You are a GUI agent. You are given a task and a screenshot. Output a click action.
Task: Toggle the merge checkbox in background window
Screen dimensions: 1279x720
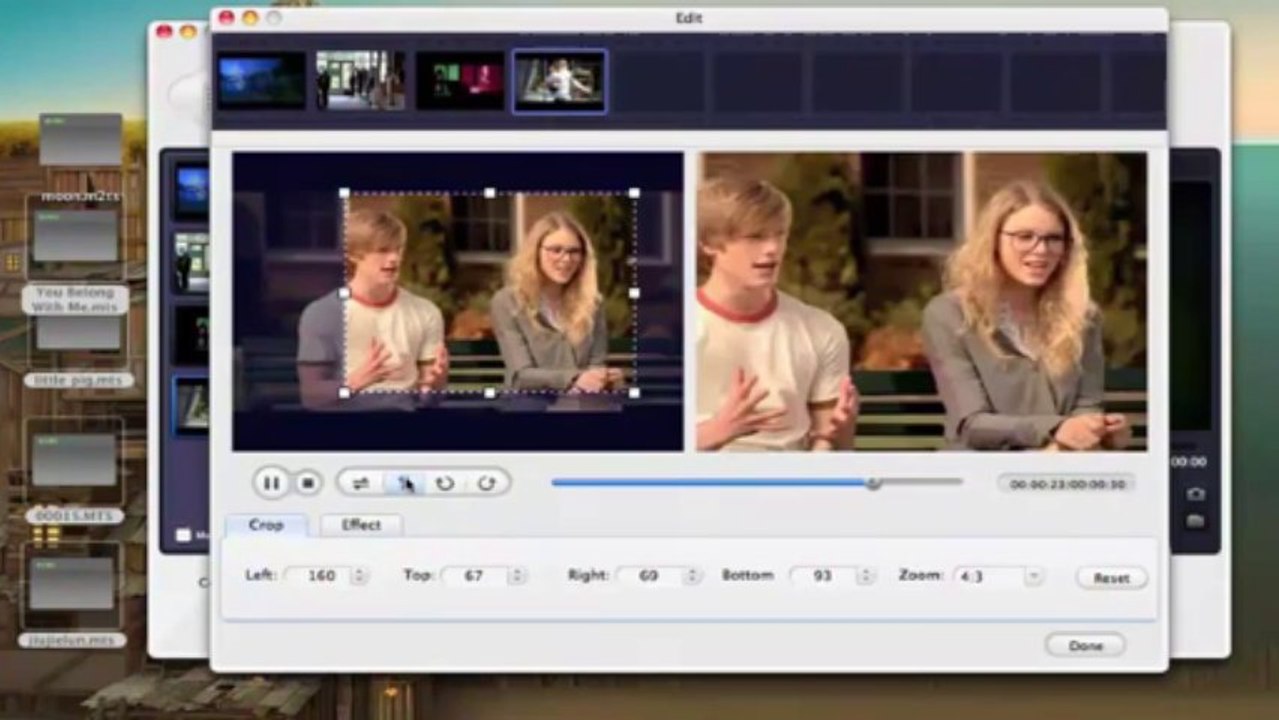coord(183,535)
